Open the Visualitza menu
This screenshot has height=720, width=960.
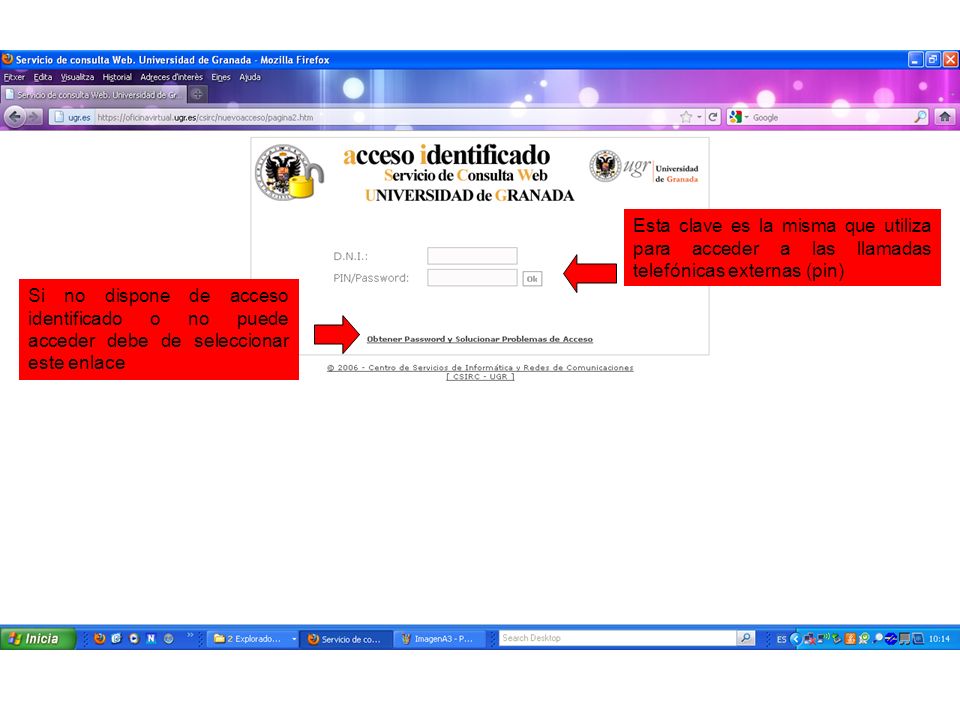click(77, 77)
